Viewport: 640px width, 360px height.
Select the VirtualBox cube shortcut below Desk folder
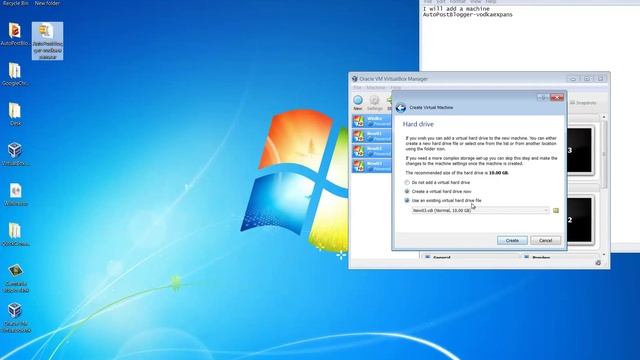(x=15, y=154)
